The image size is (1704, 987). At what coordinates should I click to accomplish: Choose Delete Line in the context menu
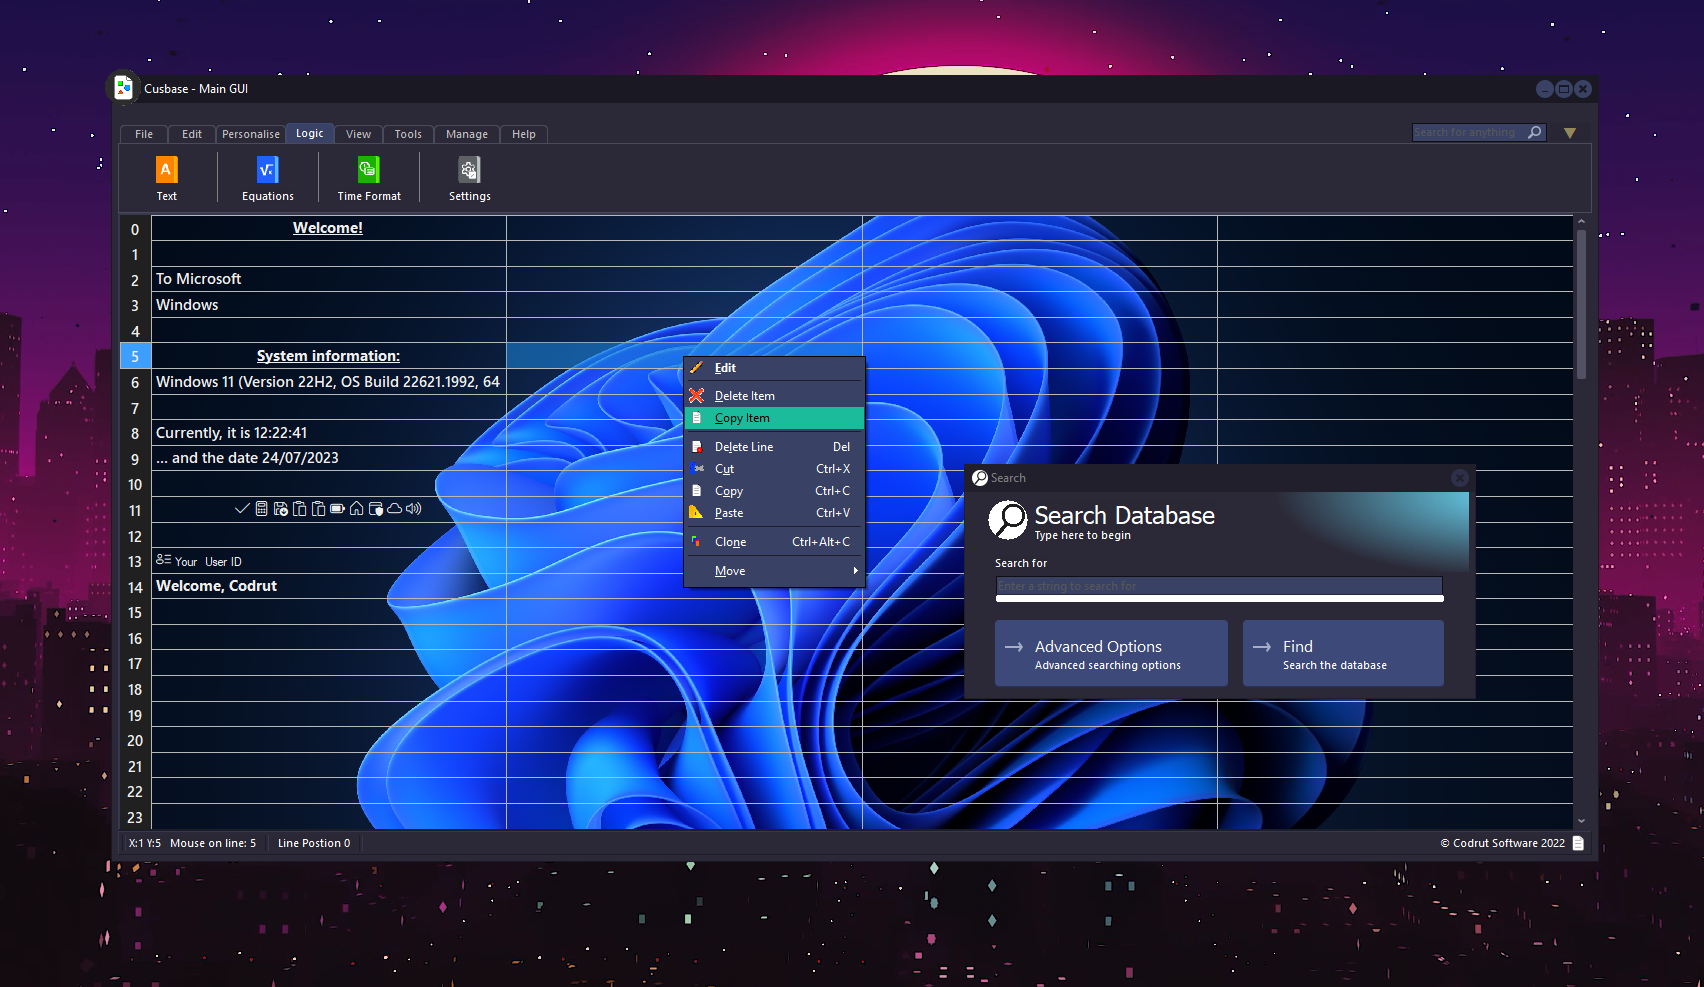click(x=774, y=447)
